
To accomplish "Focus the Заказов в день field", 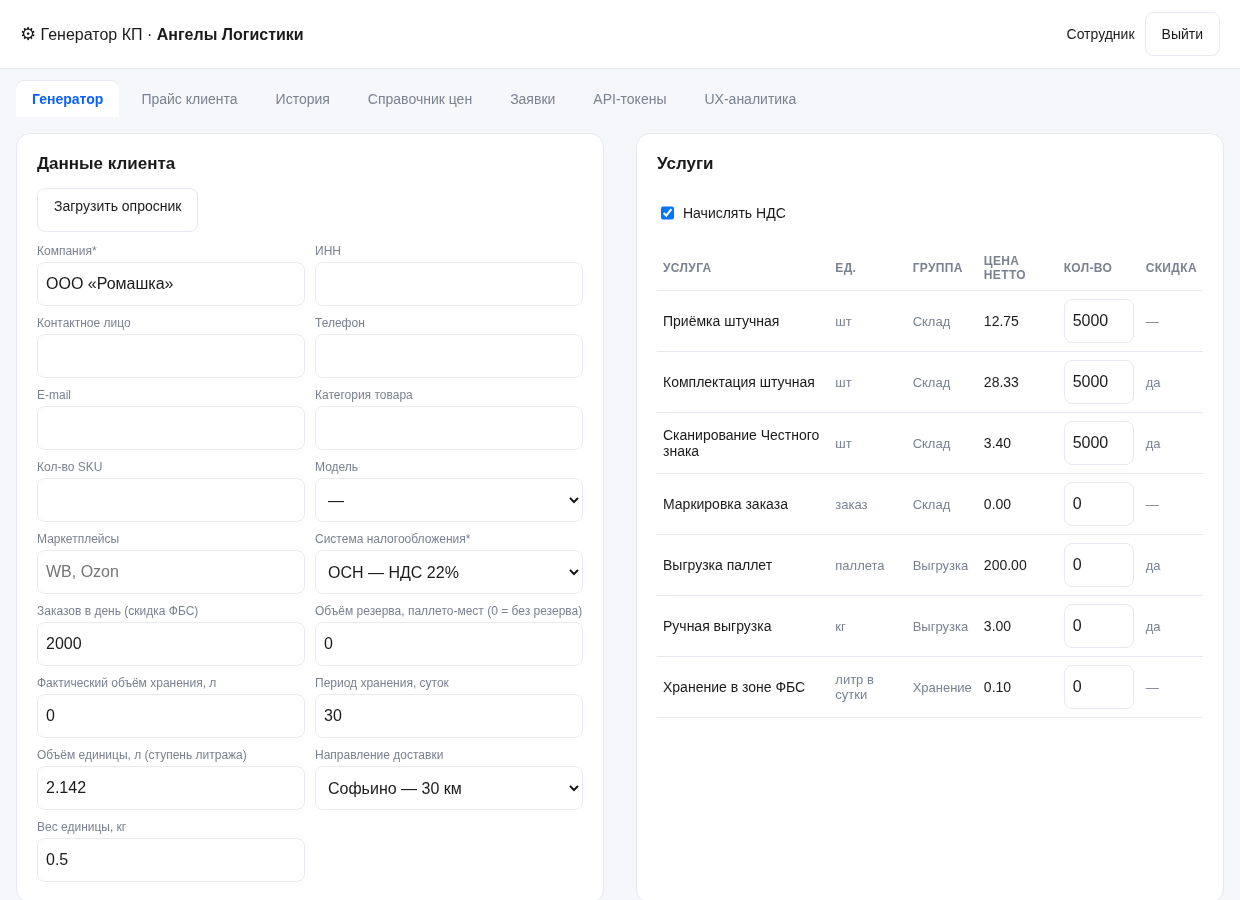I will [171, 644].
